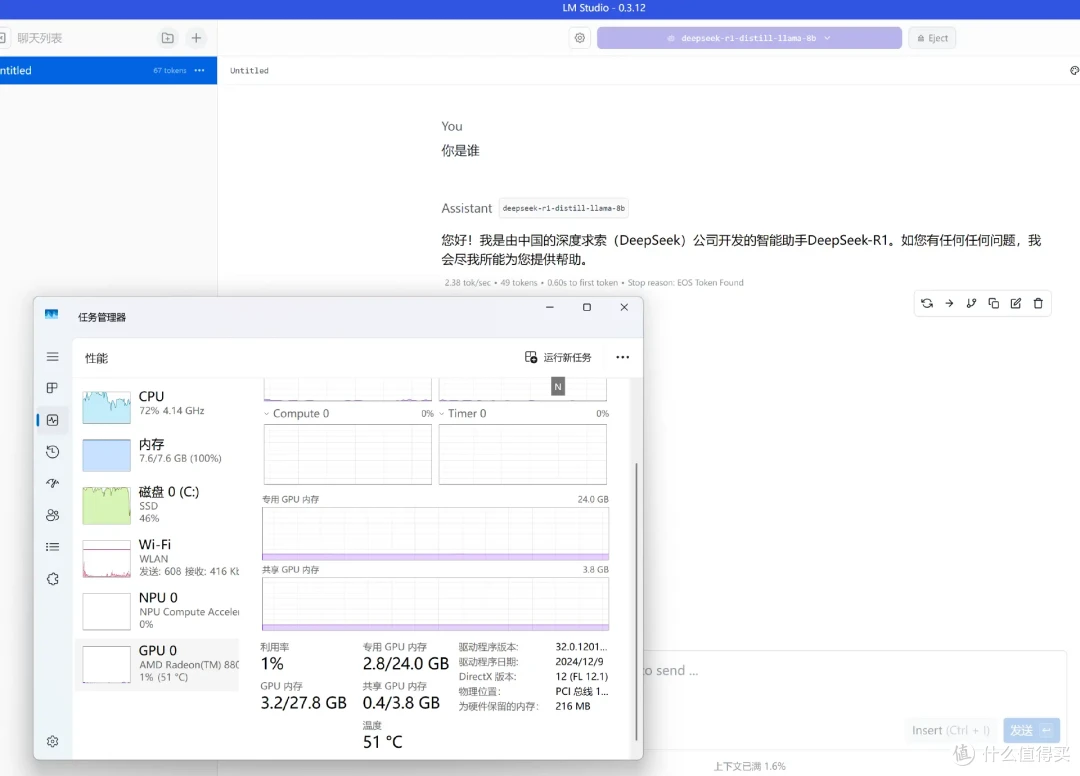This screenshot has height=776, width=1080.
Task: Copy the assistant message
Action: pos(993,303)
